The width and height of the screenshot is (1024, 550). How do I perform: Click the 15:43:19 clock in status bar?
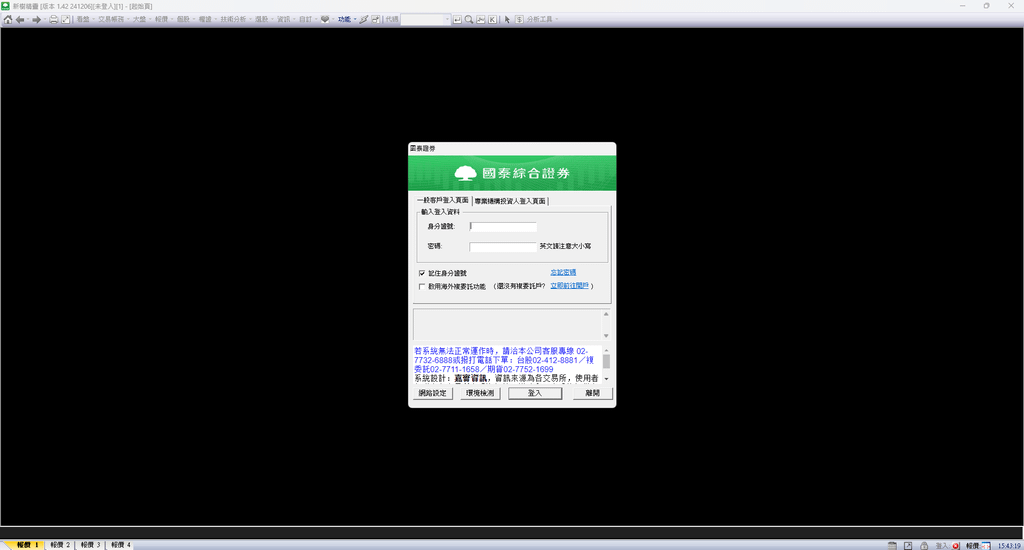1009,545
